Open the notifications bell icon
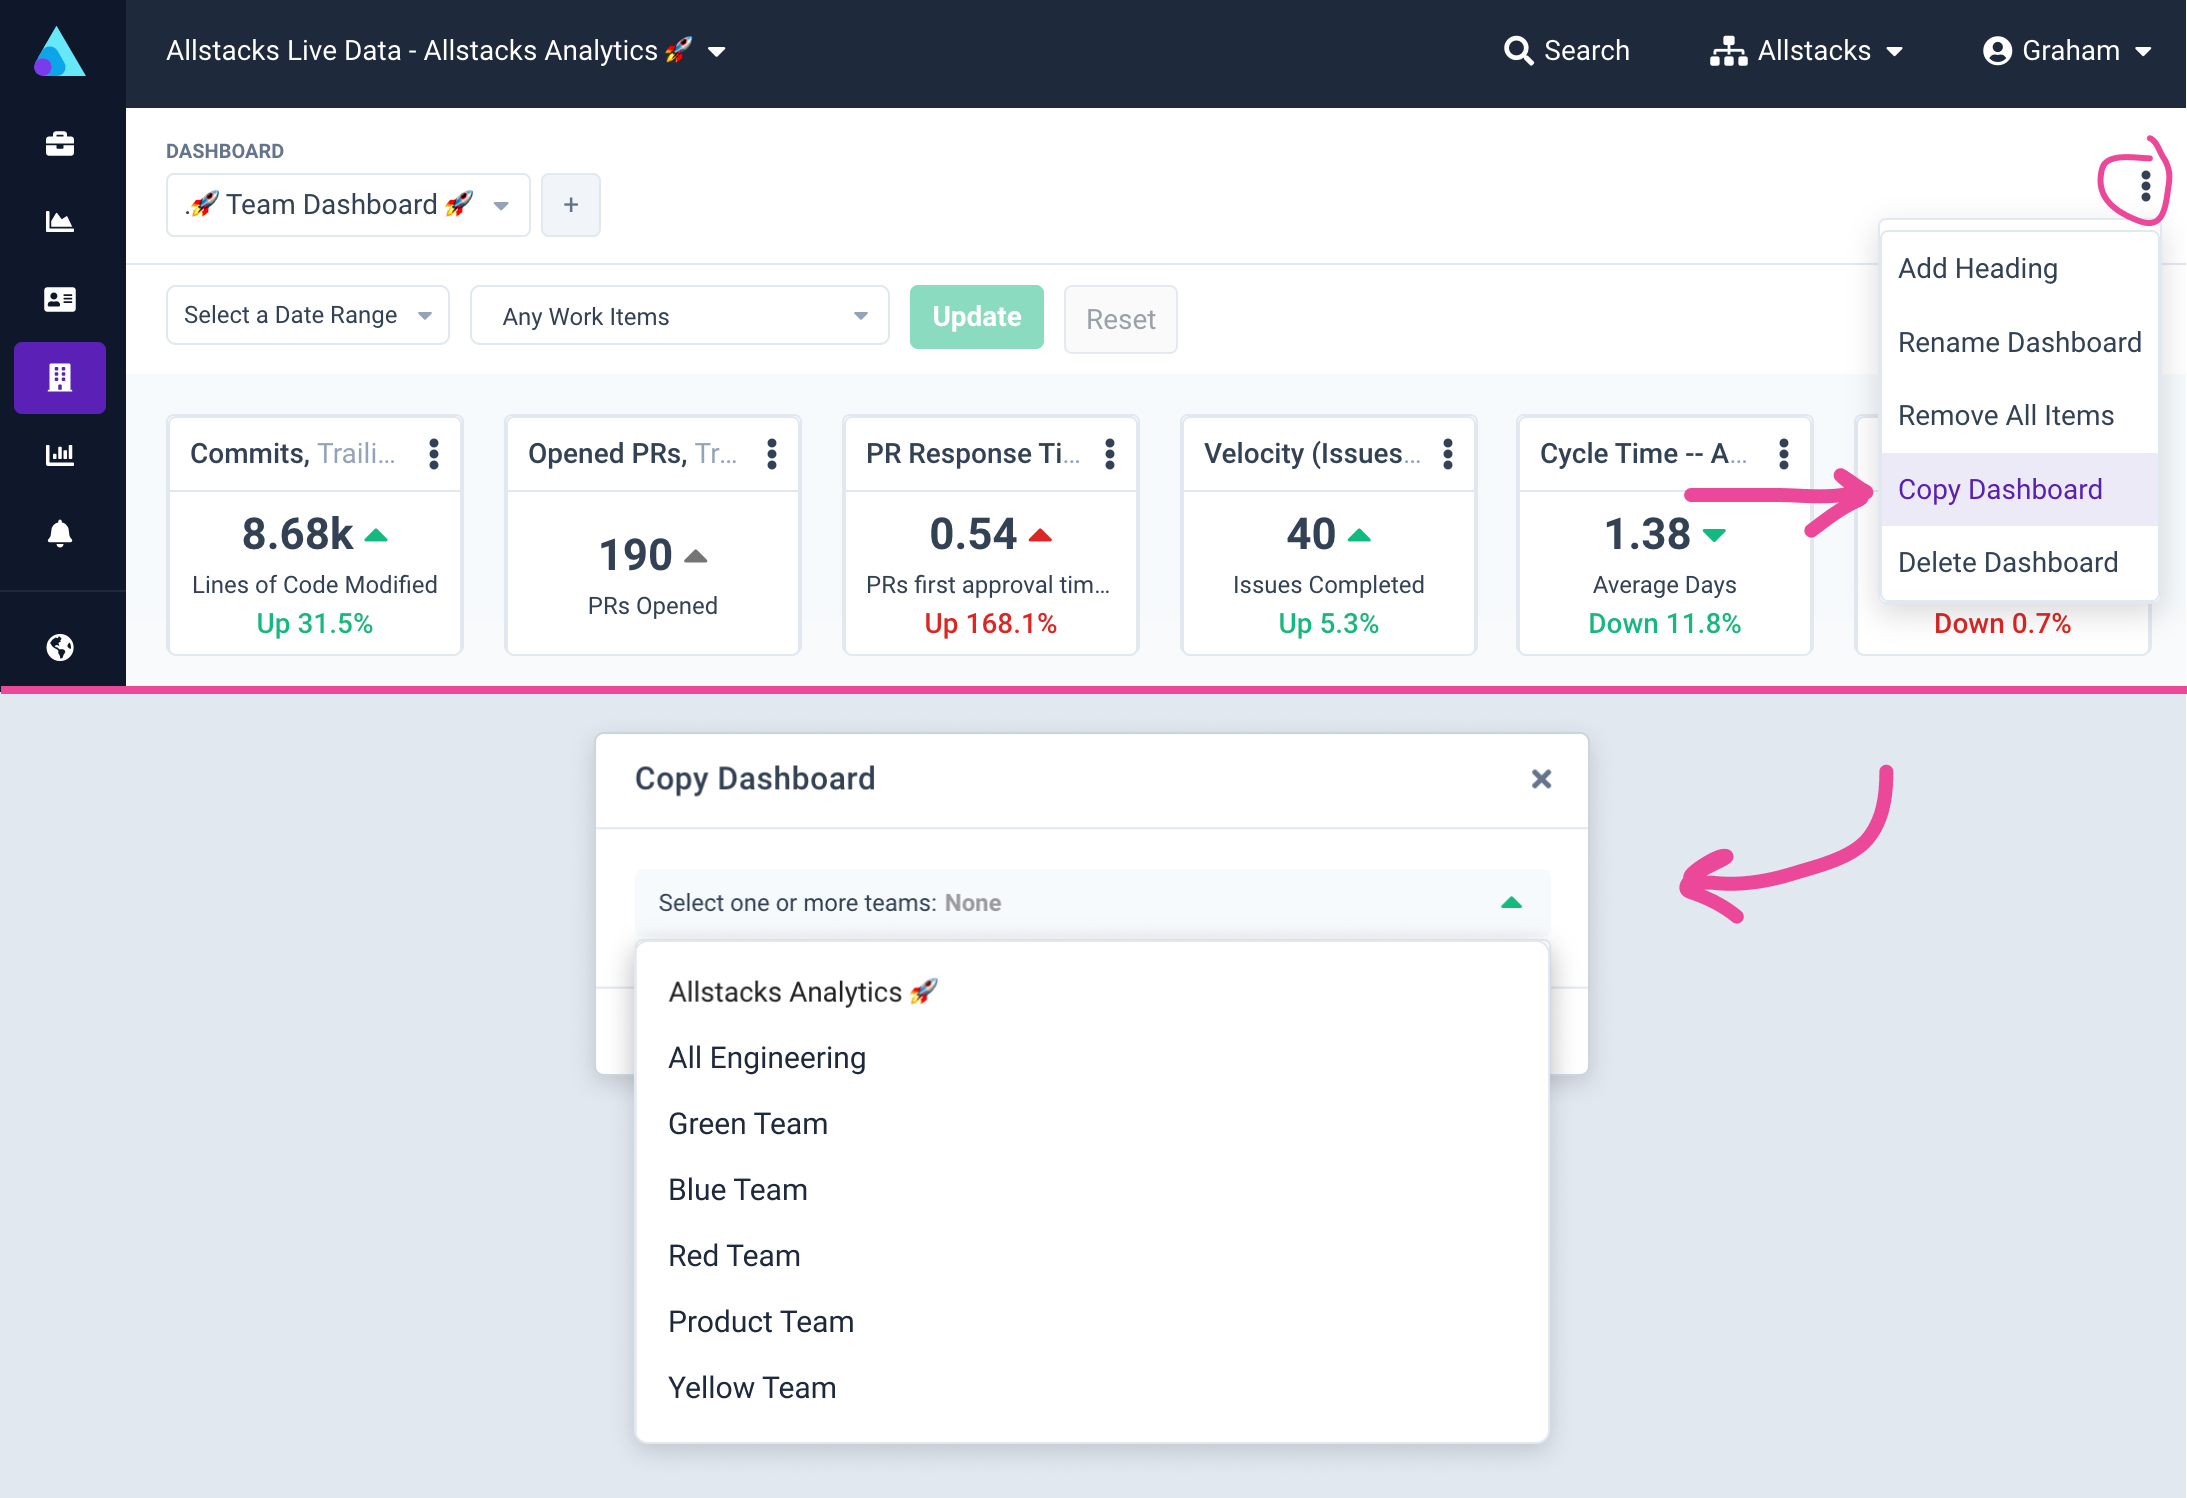The height and width of the screenshot is (1498, 2187). pos(60,533)
